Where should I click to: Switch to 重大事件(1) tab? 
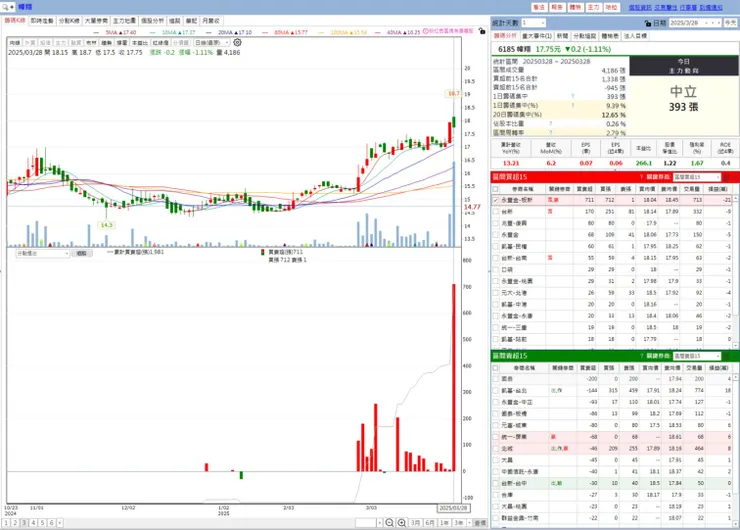click(x=537, y=36)
